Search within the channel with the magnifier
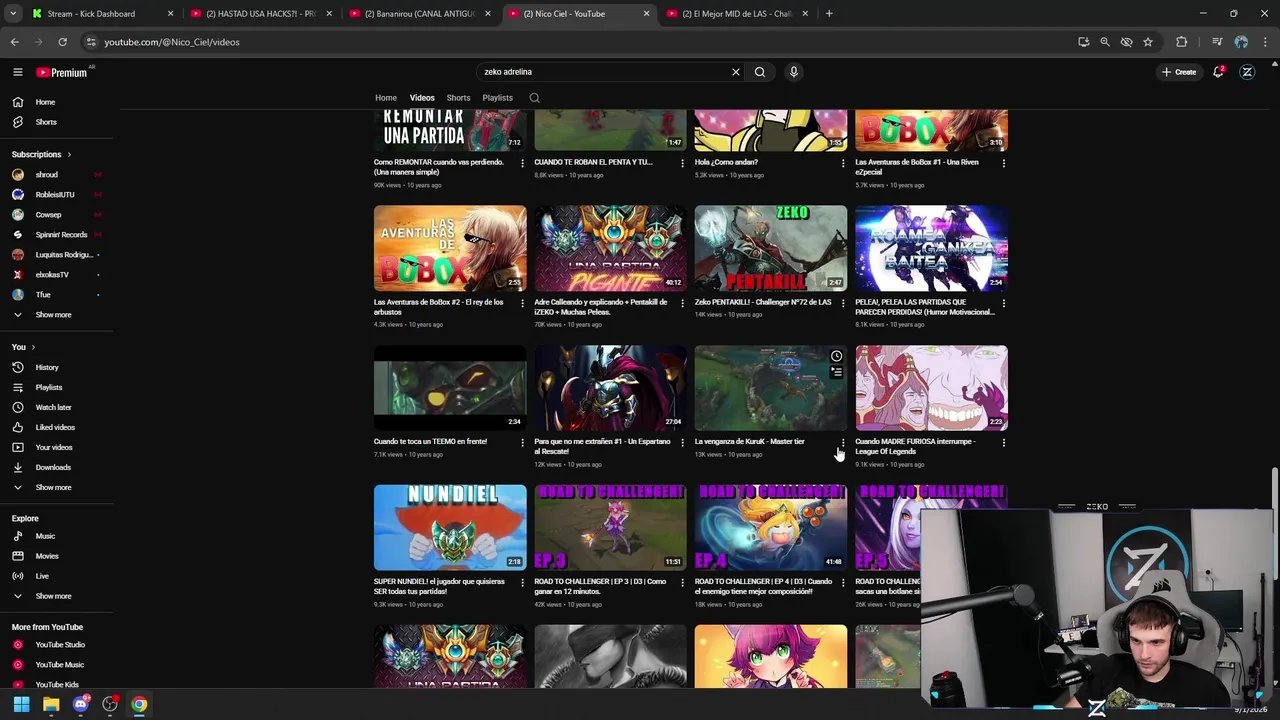Viewport: 1280px width, 720px height. [x=534, y=98]
